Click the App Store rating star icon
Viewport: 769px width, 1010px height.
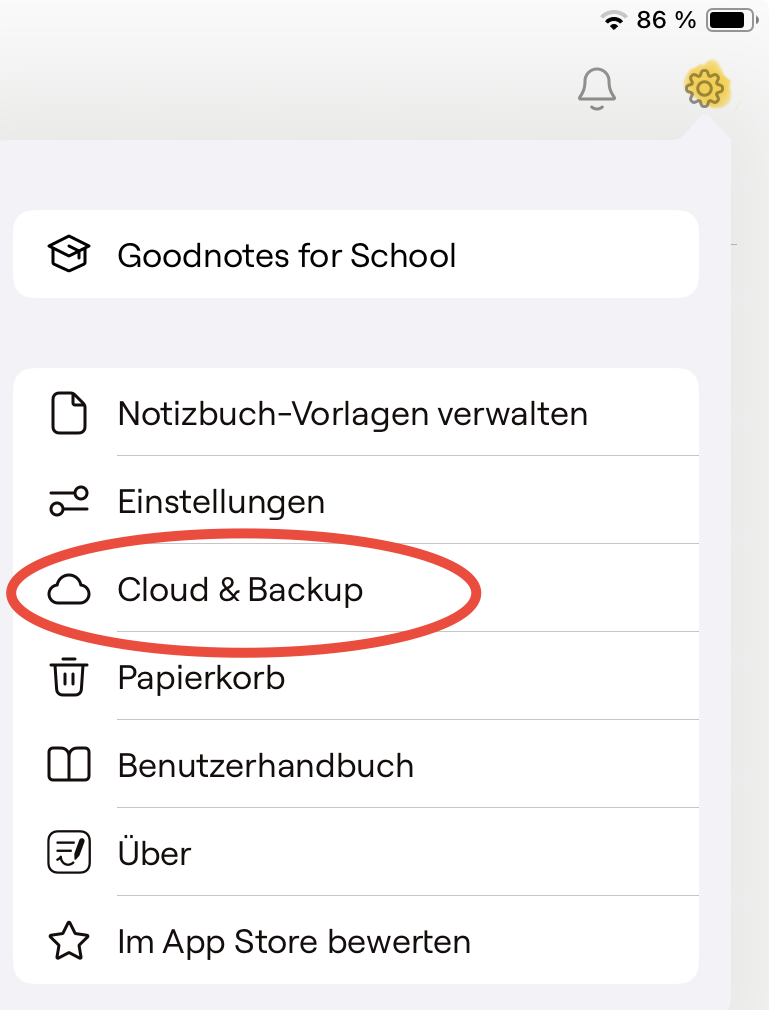point(69,941)
